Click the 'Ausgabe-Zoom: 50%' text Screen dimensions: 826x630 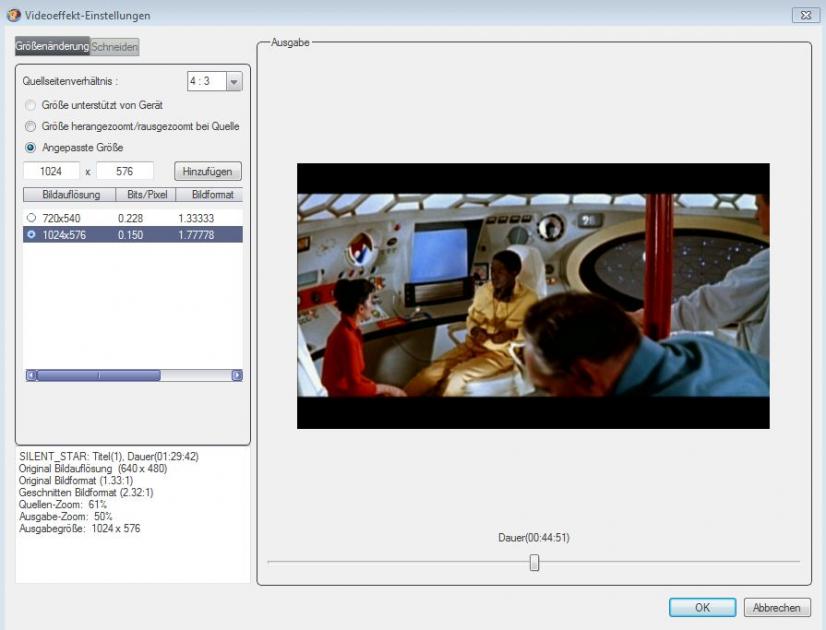coord(65,516)
